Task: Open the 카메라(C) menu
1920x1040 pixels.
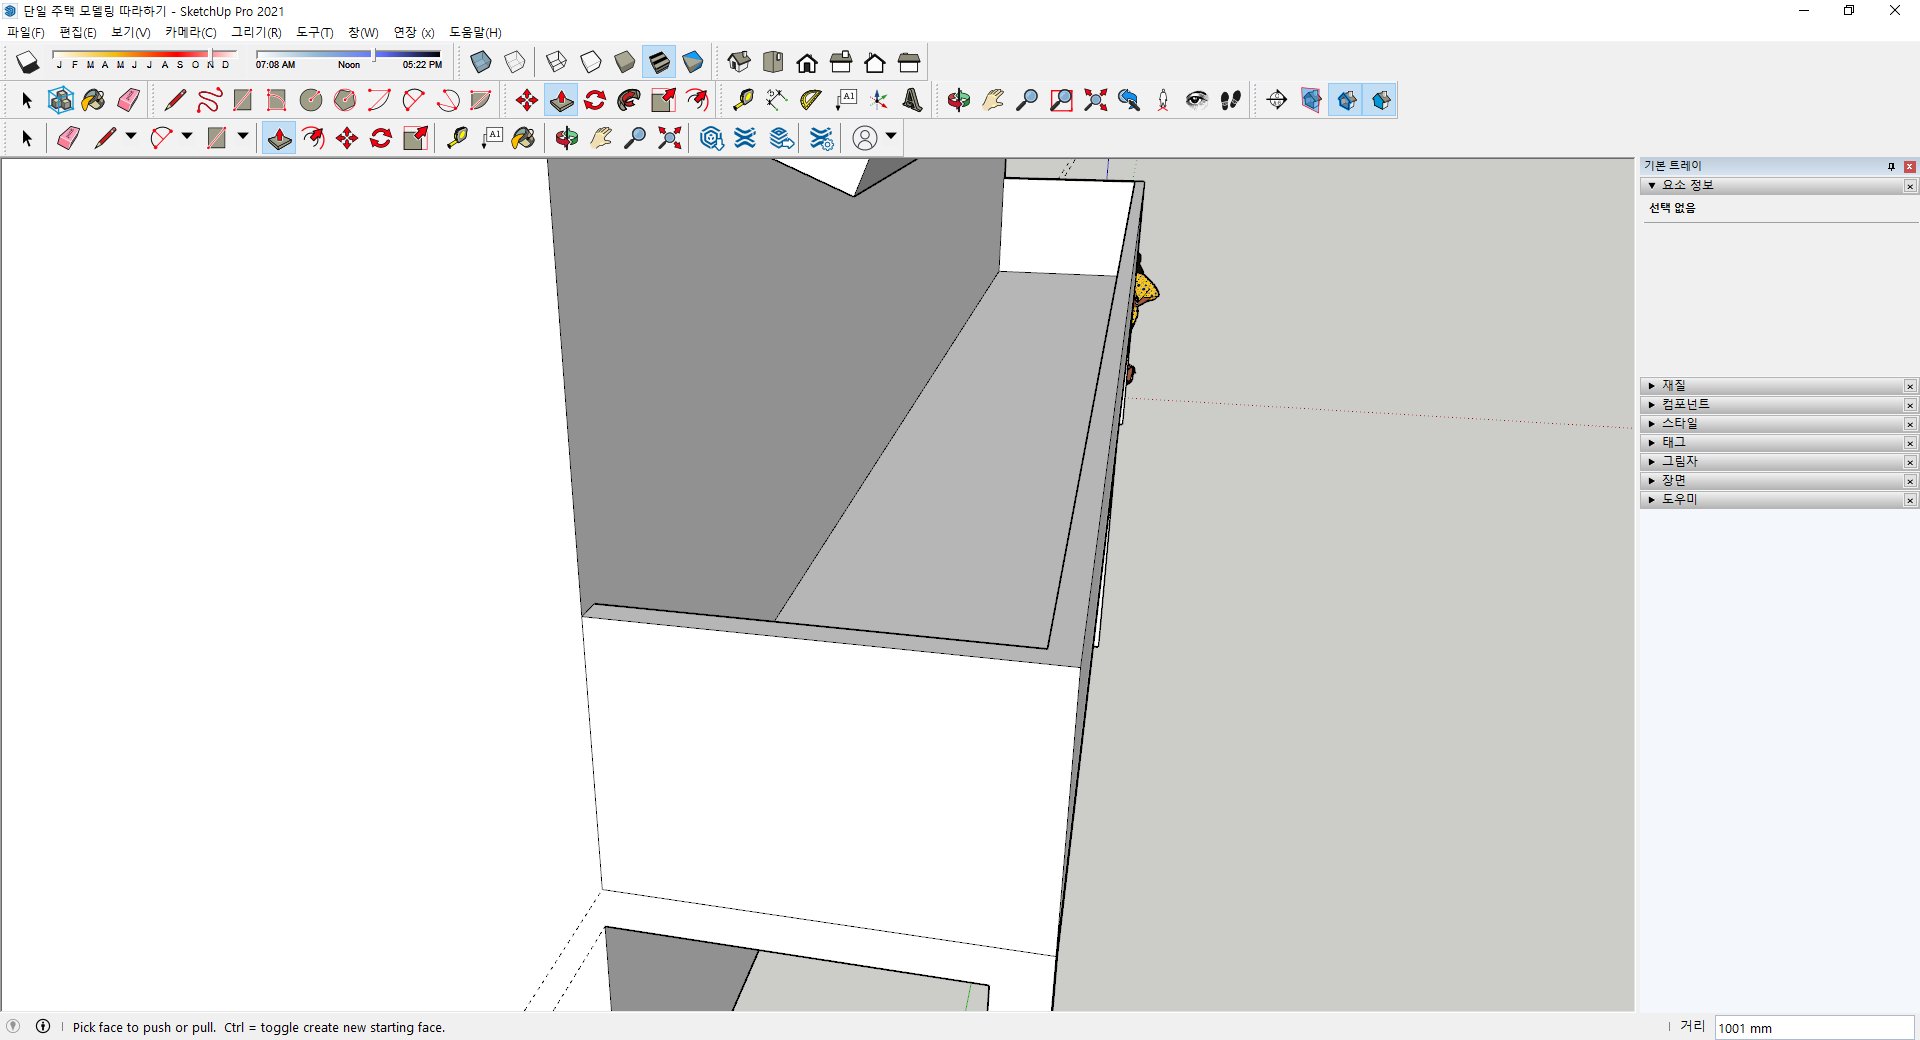Action: [x=191, y=33]
